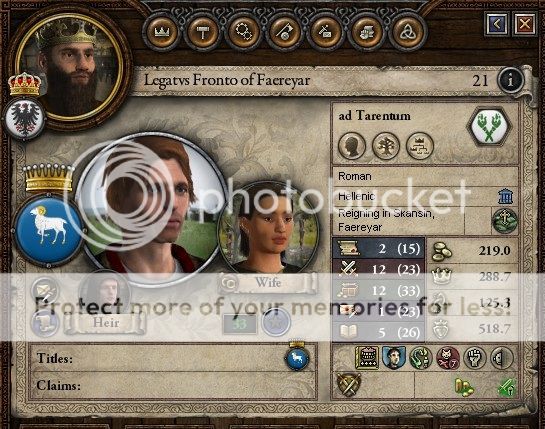Select the character head silhouette icon

click(x=352, y=146)
